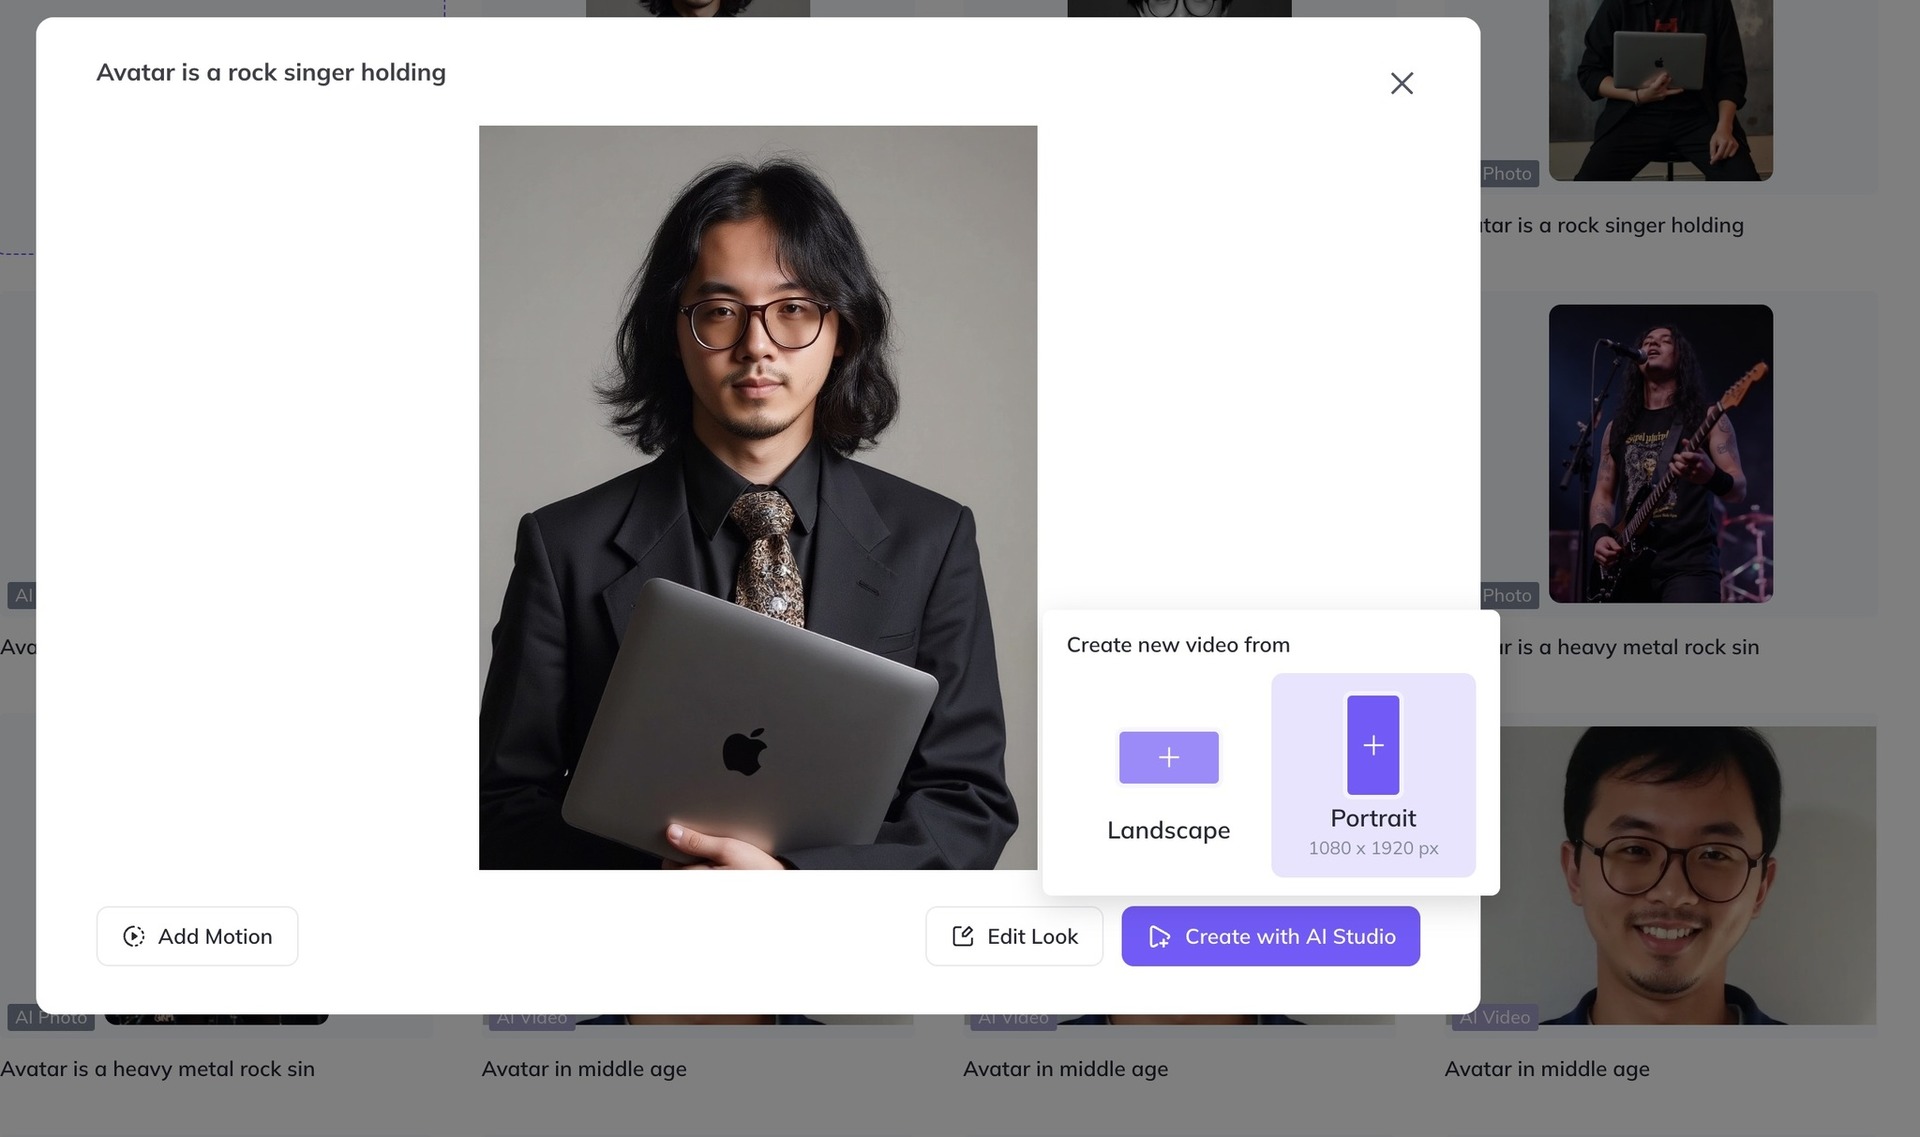Click the Edit Look button
The height and width of the screenshot is (1137, 1920).
(x=1014, y=936)
